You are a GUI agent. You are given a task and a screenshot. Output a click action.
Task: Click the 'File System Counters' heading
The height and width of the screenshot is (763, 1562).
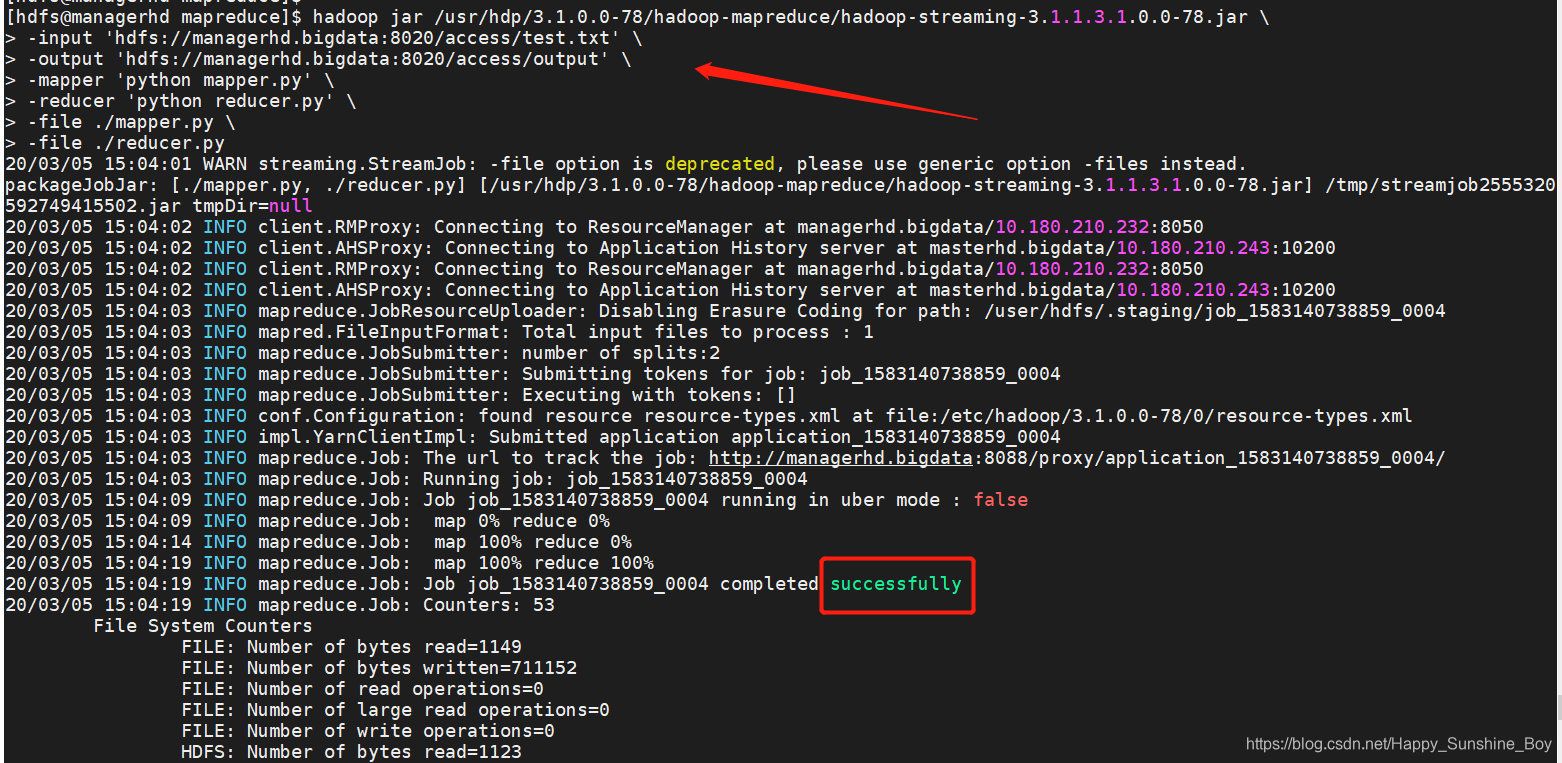[x=203, y=626]
